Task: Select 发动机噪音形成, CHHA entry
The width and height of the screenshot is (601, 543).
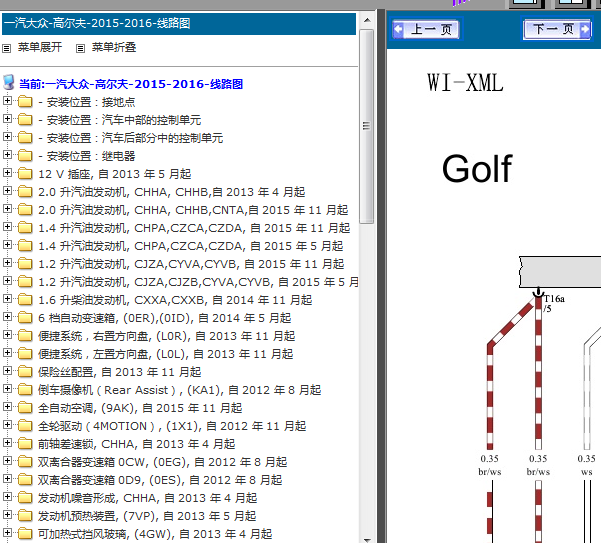Action: tap(148, 498)
